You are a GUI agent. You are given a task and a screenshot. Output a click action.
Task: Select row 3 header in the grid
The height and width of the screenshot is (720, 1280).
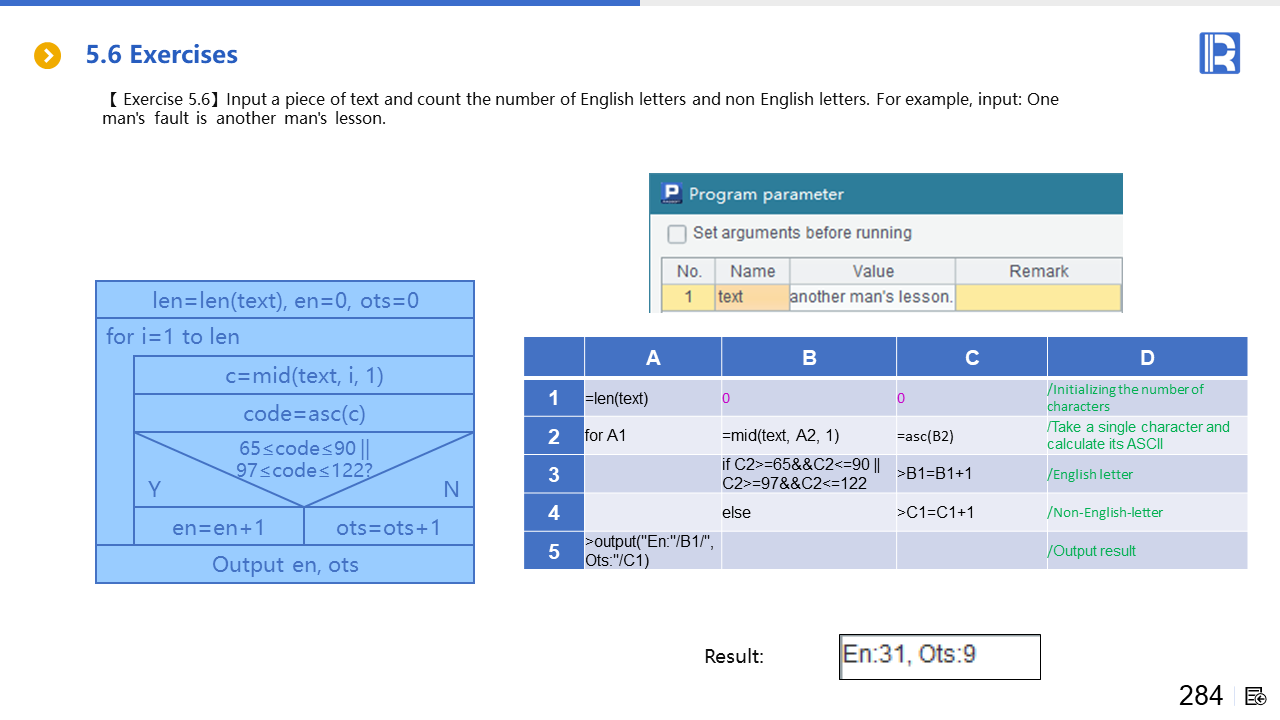[x=554, y=474]
